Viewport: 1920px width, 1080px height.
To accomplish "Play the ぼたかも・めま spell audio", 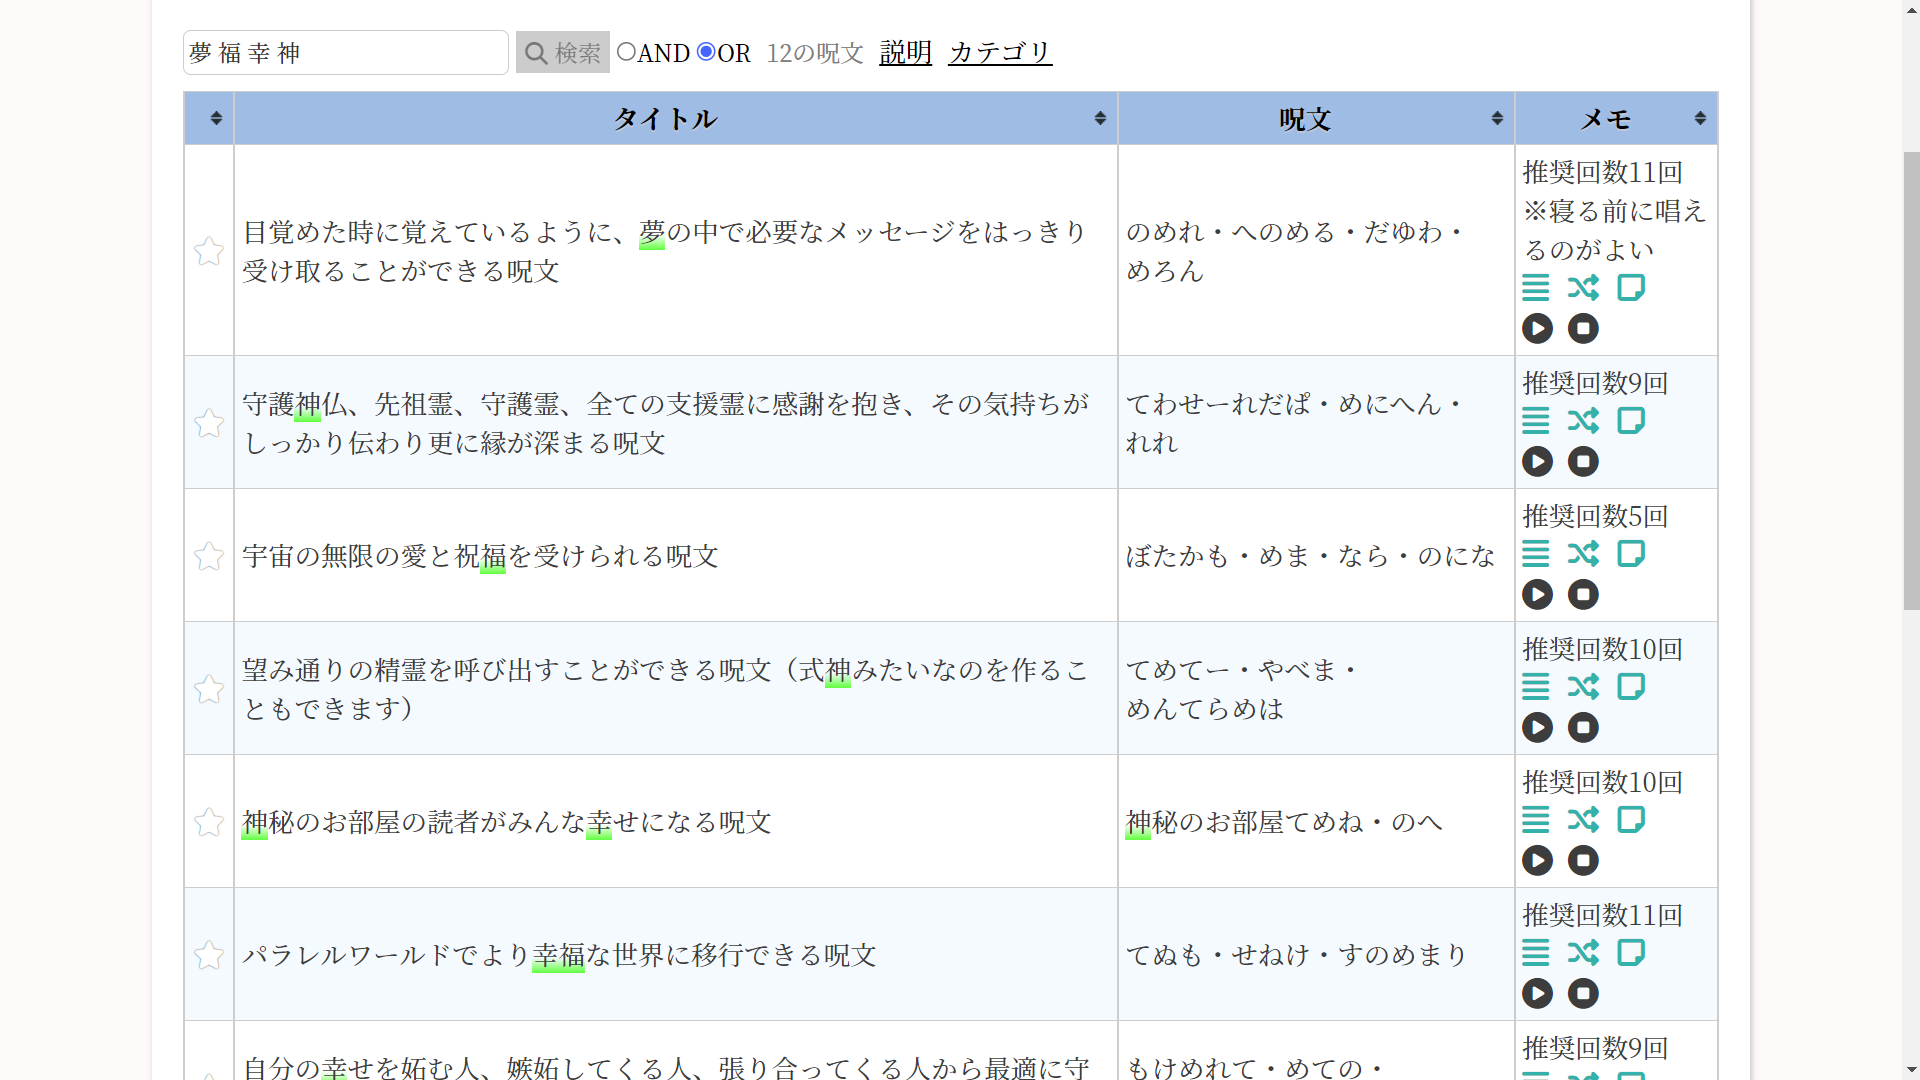I will 1537,595.
